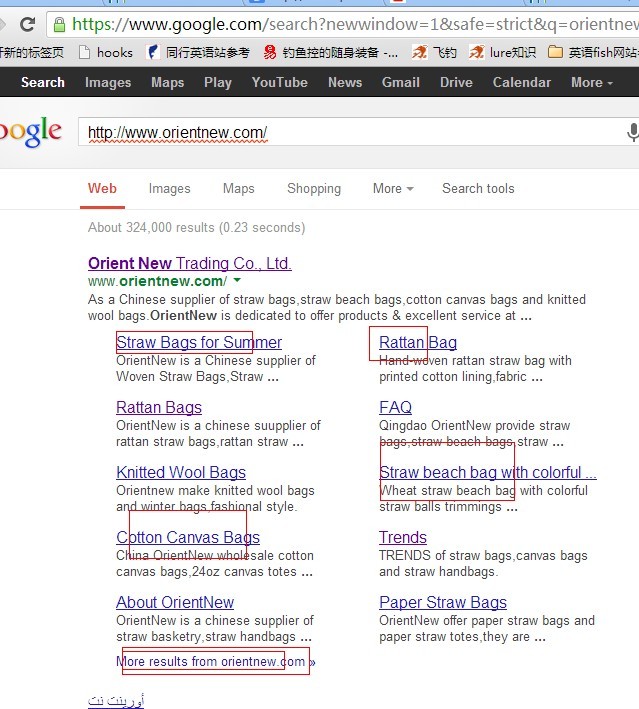Open the 同行英语站参考 bookmark
Screen dimensions: 639x709
pos(199,53)
